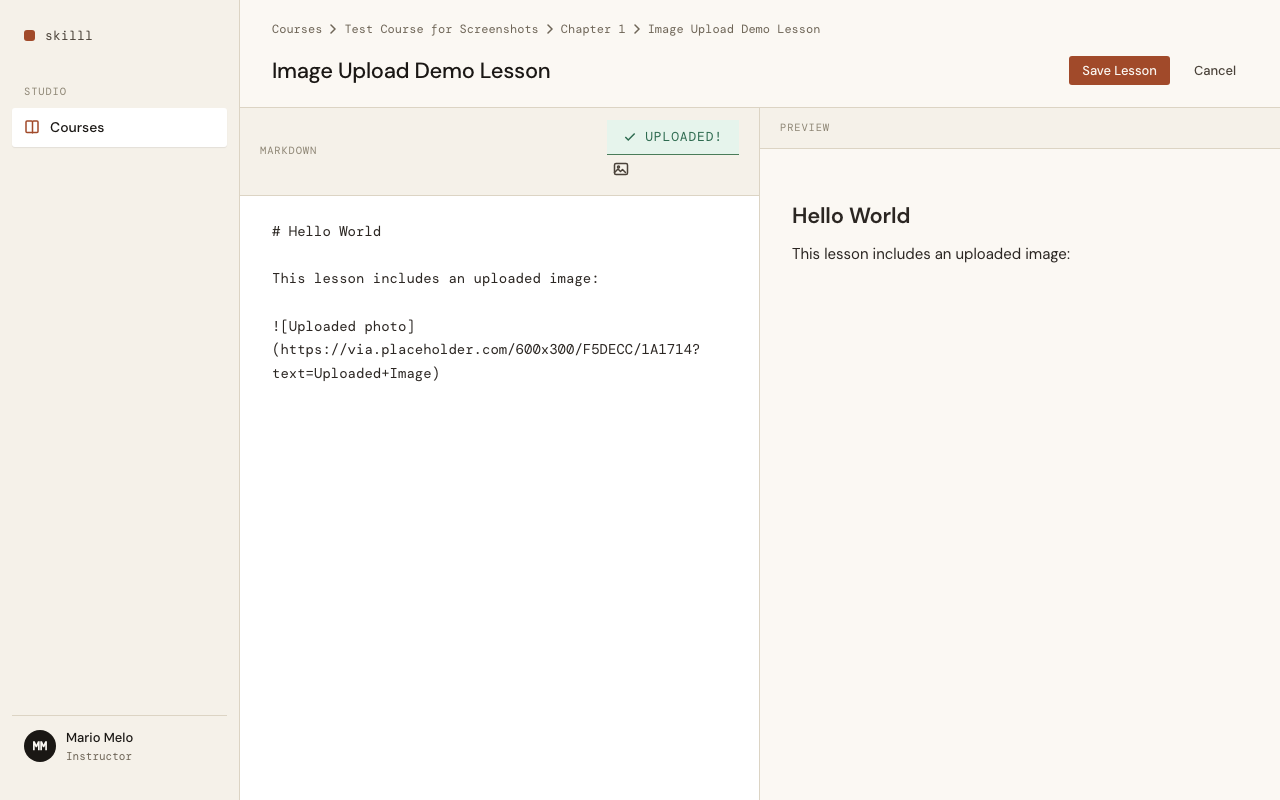Click the skilll brand name
This screenshot has height=800, width=1280.
[x=69, y=35]
